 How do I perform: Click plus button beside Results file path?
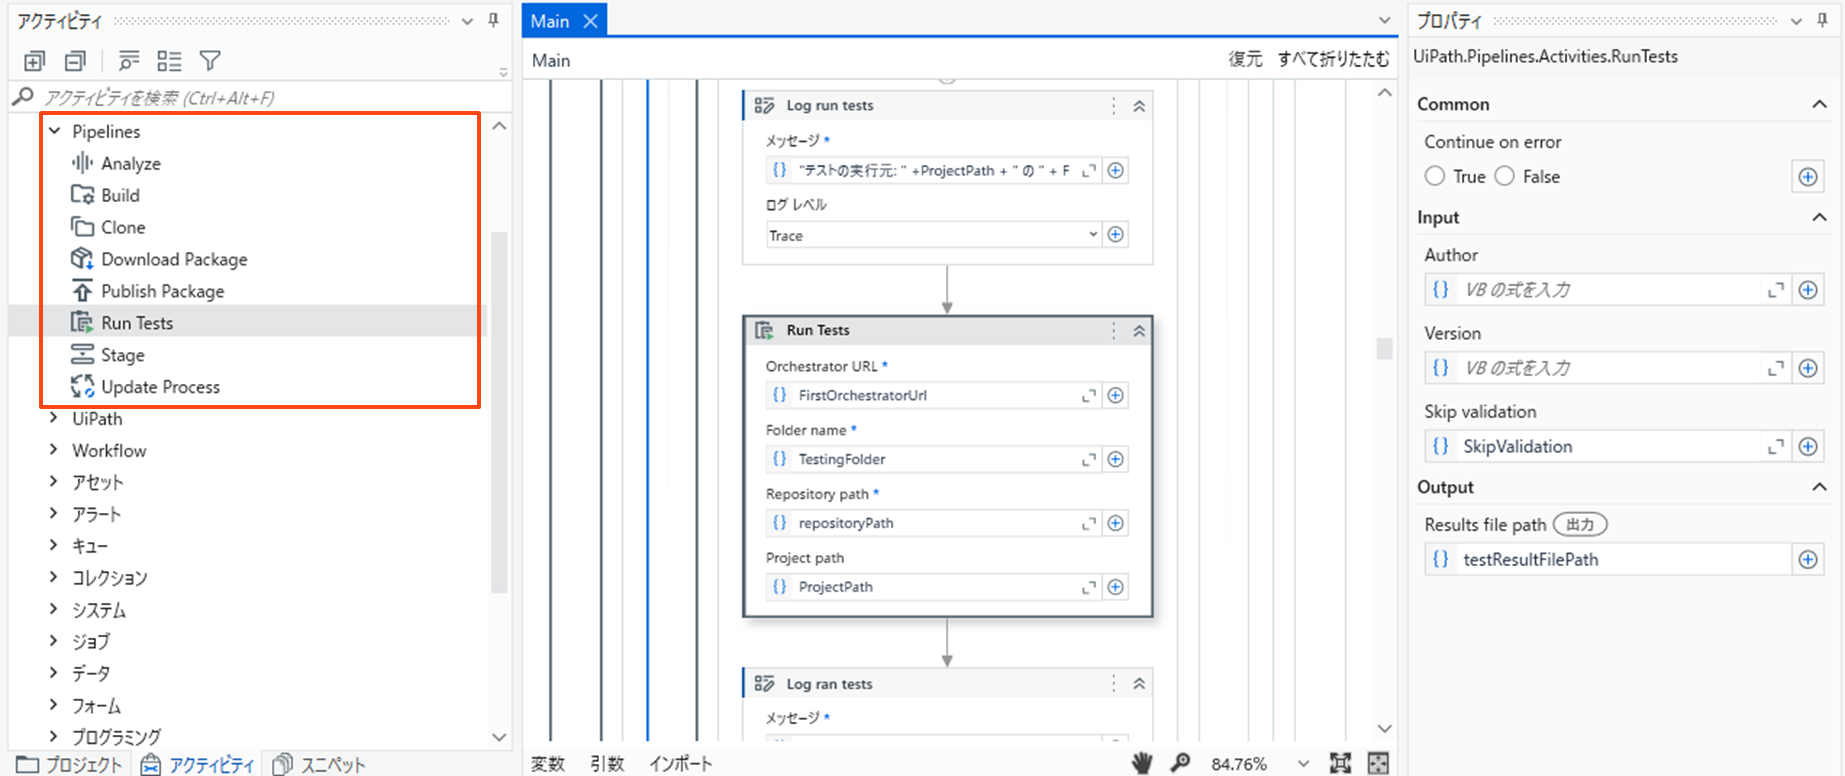click(1808, 559)
